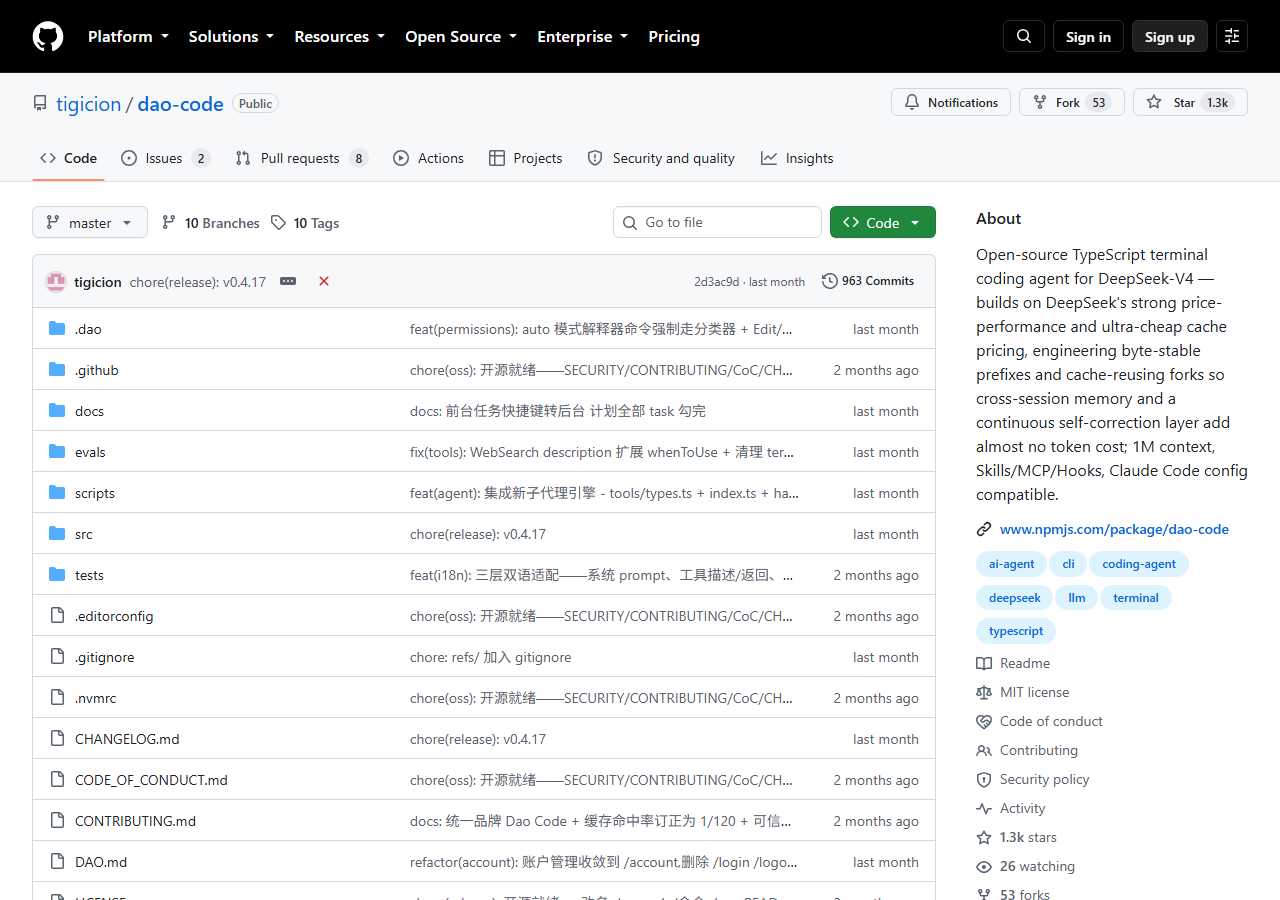Click the file icon for .editorconfig
The image size is (1280, 900).
[x=57, y=616]
